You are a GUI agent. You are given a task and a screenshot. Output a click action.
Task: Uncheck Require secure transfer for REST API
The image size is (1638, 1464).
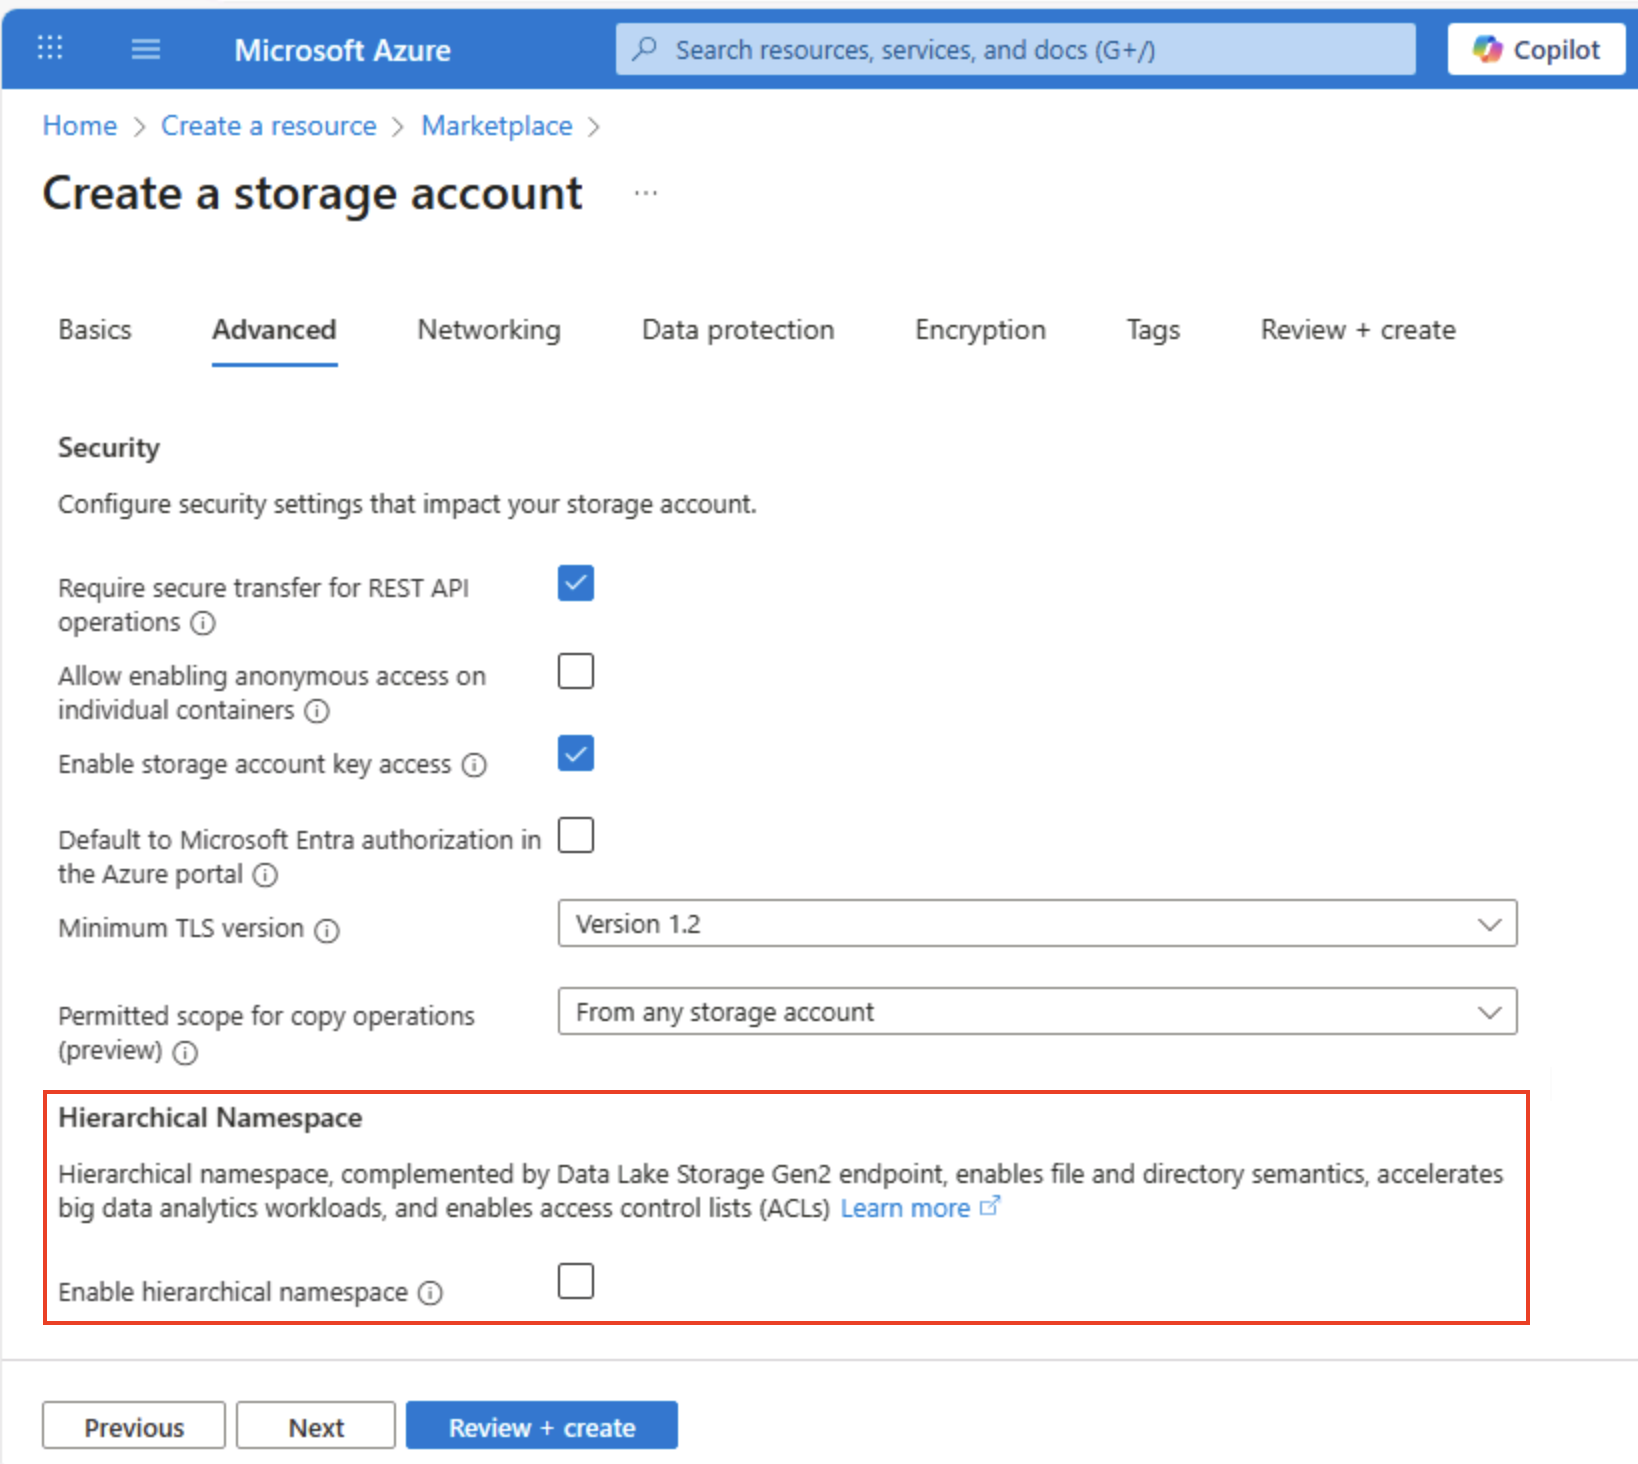click(575, 583)
